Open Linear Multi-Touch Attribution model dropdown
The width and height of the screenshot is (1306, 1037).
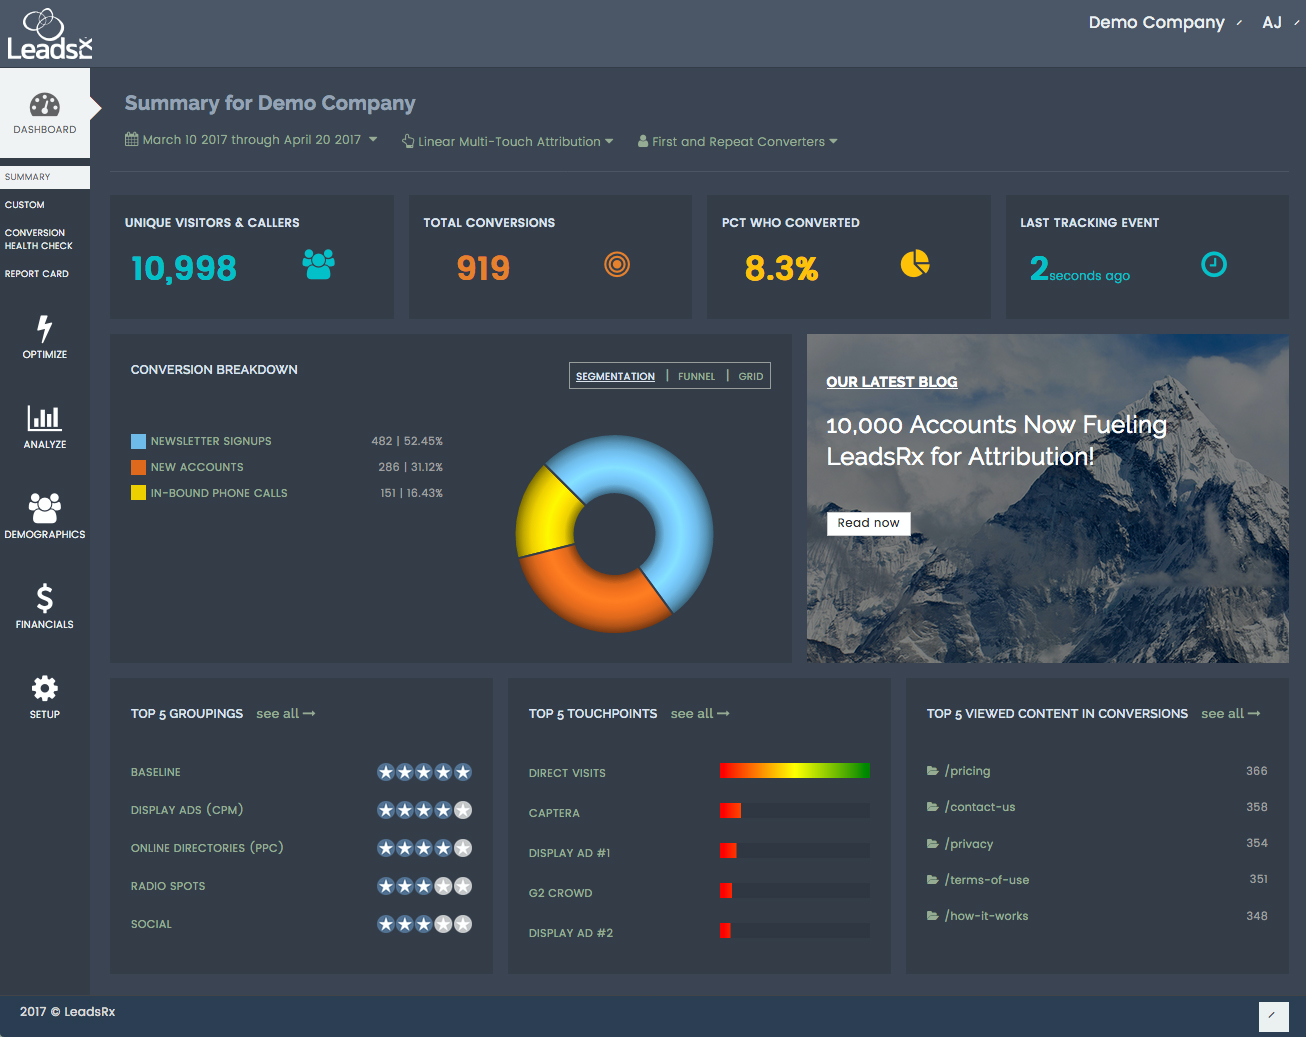(508, 141)
